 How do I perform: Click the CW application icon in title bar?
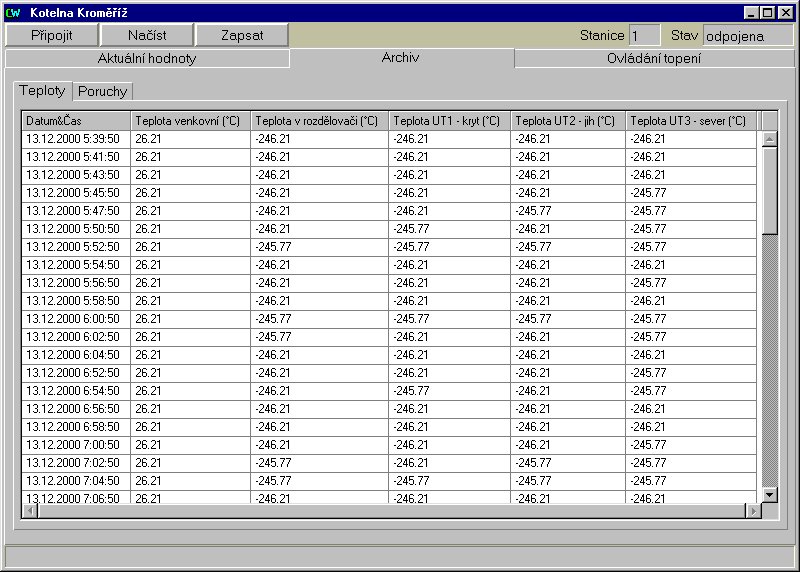(13, 13)
